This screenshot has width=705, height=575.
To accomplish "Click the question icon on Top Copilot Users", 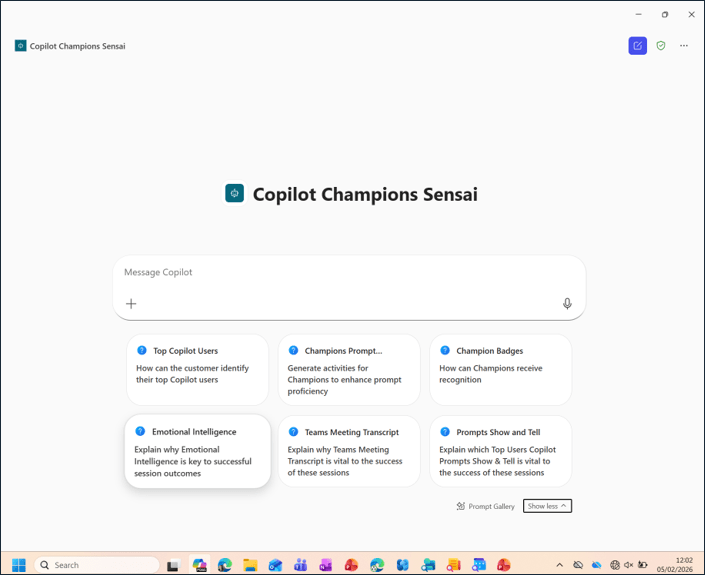I will (142, 350).
